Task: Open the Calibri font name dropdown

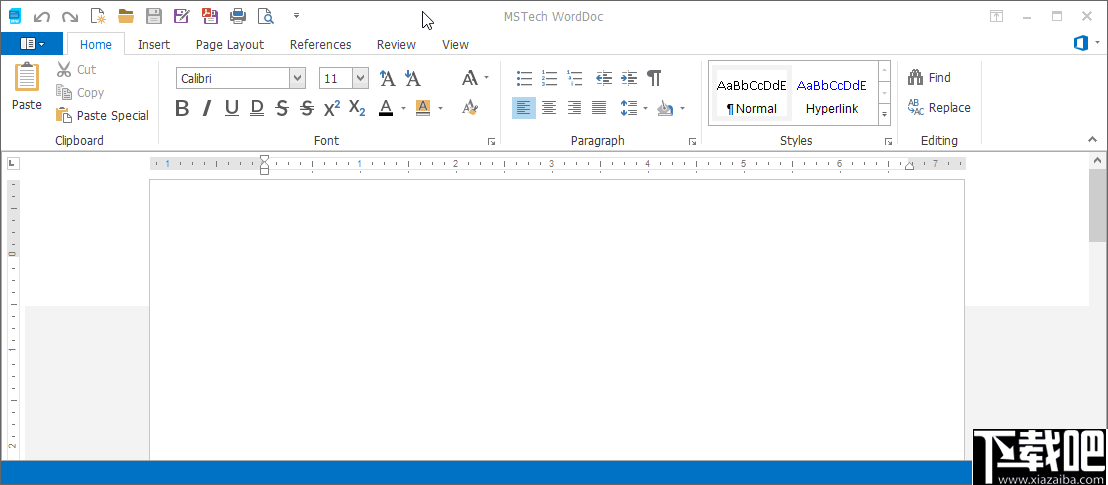Action: 297,78
